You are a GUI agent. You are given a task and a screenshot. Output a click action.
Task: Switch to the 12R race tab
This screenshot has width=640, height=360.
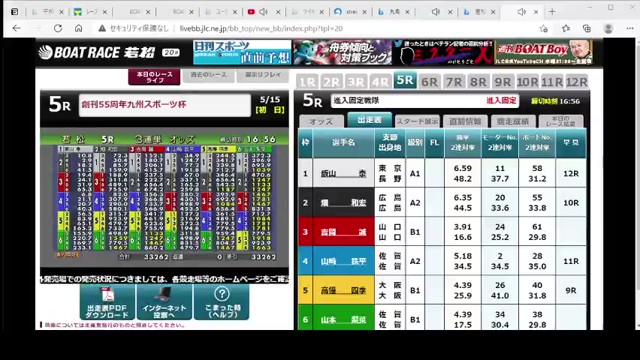click(x=576, y=82)
